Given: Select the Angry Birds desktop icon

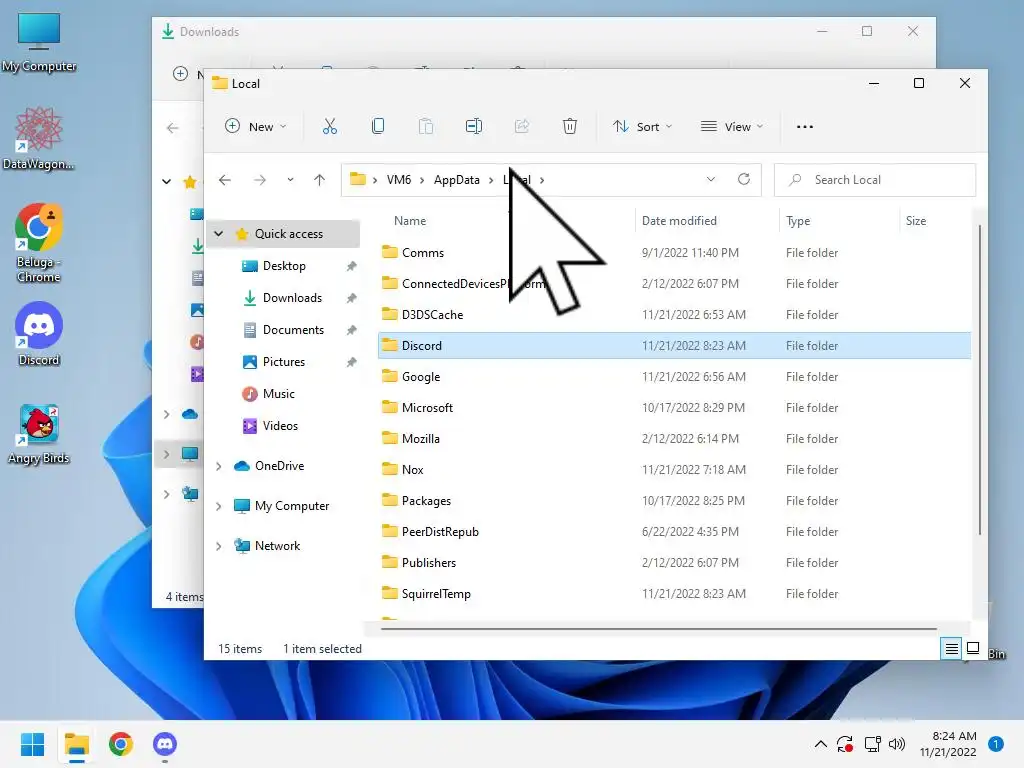Looking at the screenshot, I should pos(39,434).
